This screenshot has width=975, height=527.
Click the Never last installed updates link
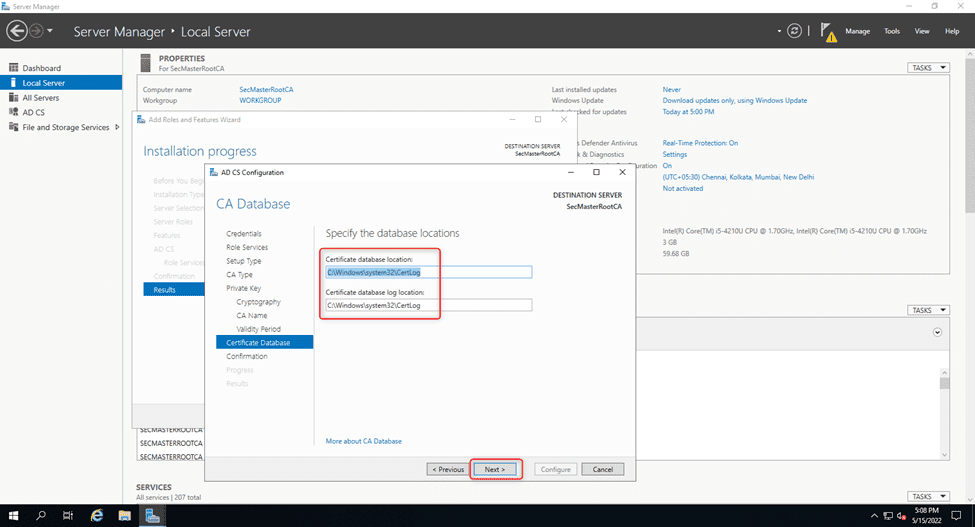coord(672,89)
